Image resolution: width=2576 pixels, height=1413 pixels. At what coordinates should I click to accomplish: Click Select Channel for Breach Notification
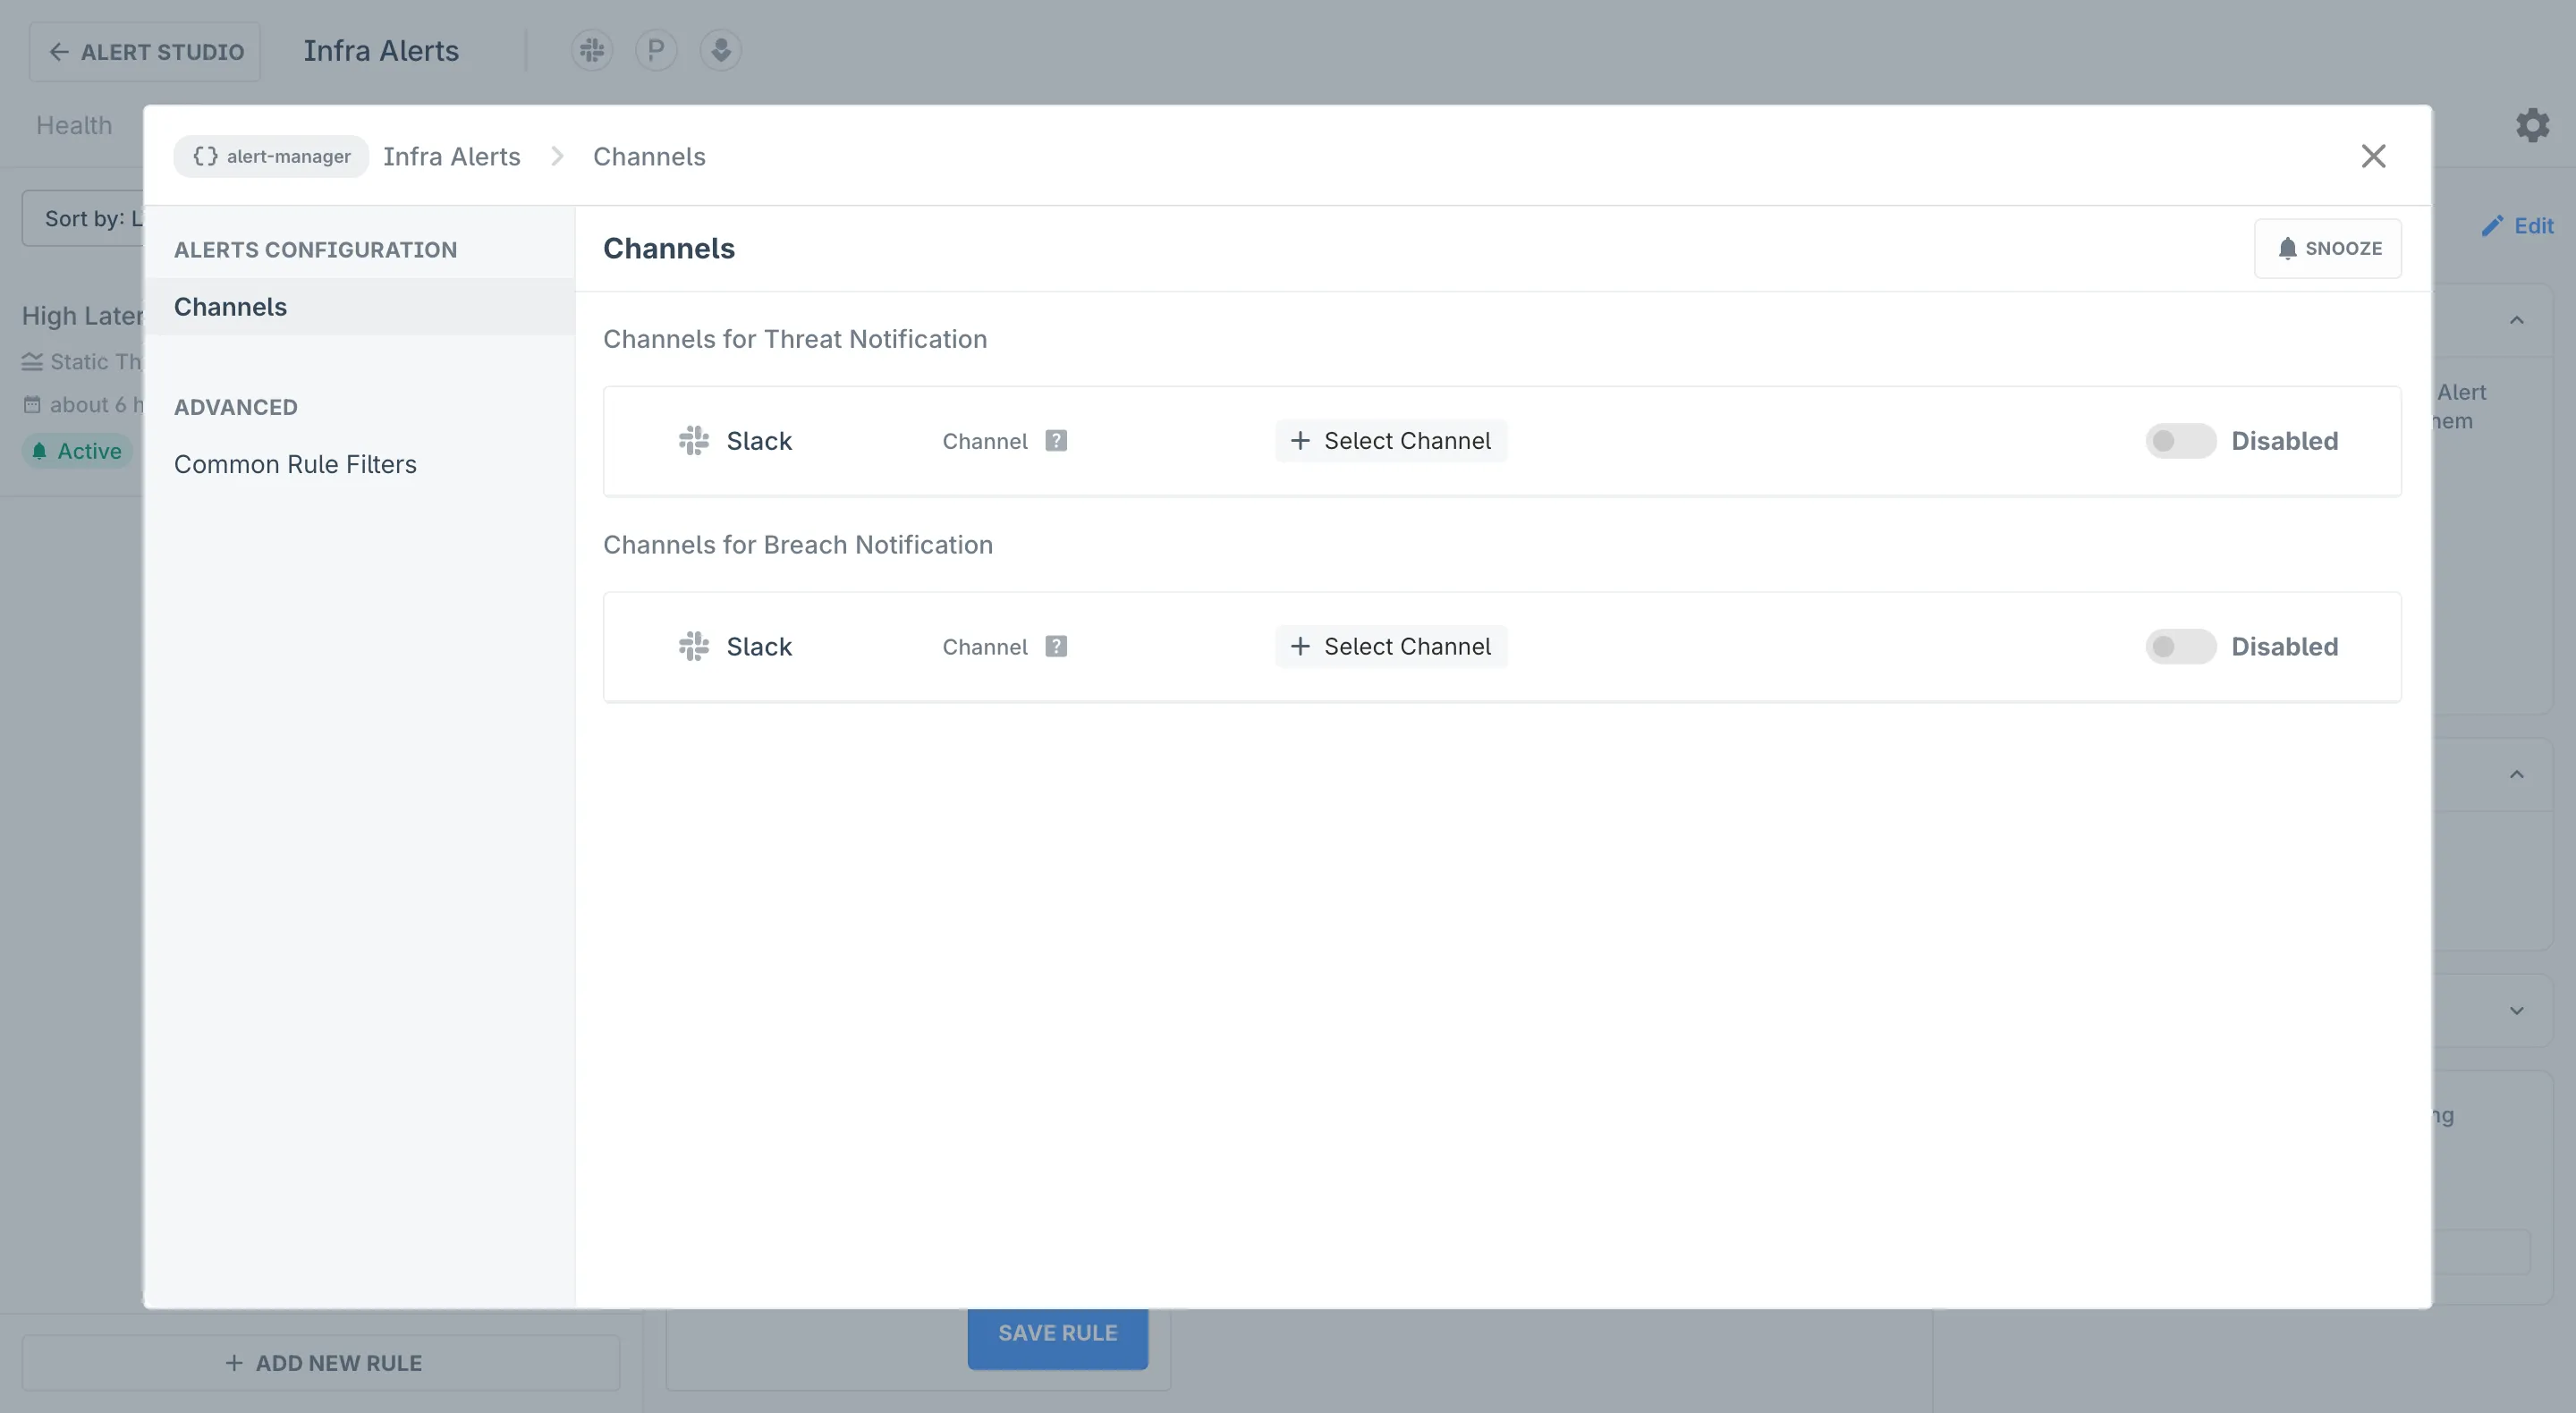click(1391, 647)
